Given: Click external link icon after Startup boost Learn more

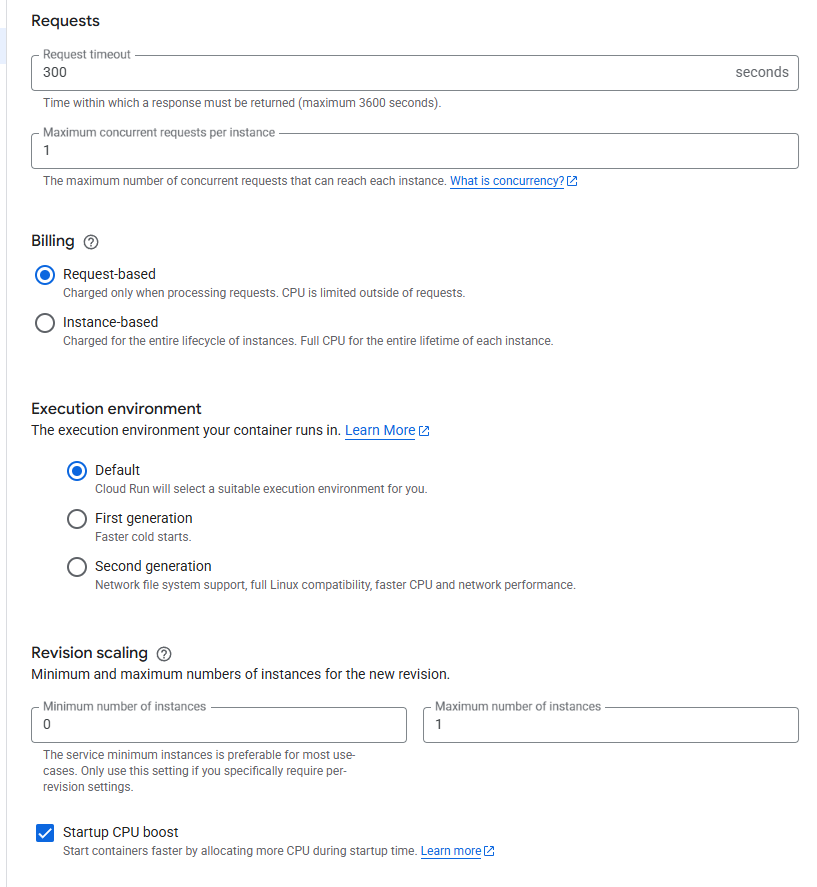Looking at the screenshot, I should 489,852.
